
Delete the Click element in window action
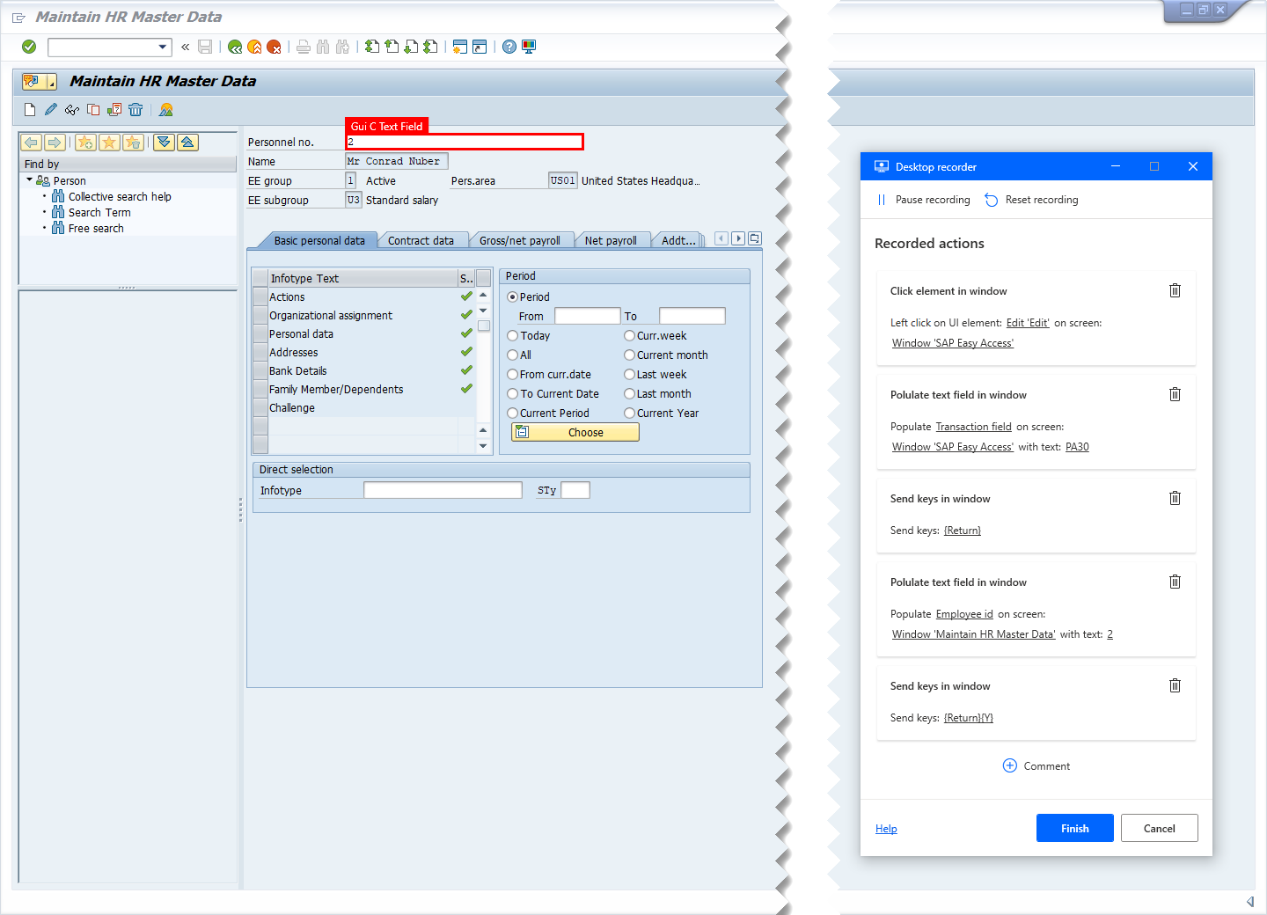pyautogui.click(x=1175, y=291)
